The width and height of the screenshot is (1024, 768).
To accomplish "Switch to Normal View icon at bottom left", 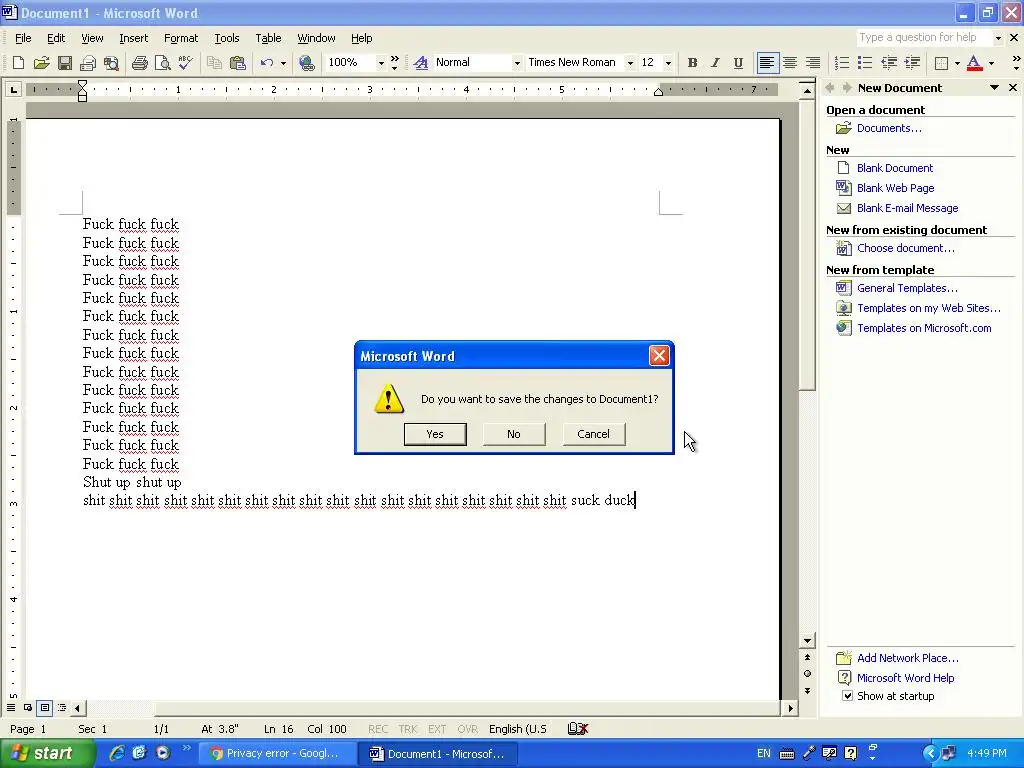I will 11,707.
